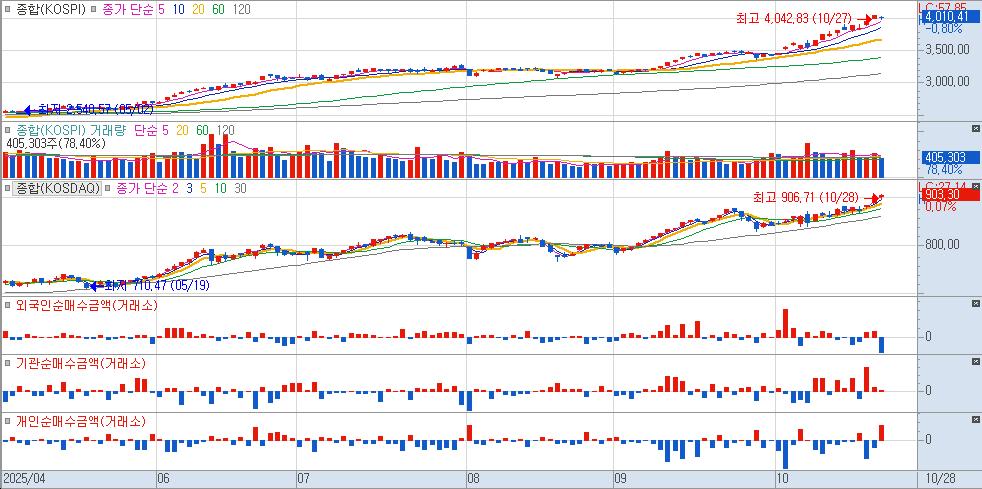Select the 종합(KOSPI) 거래량 title
The width and height of the screenshot is (982, 489).
click(x=72, y=131)
